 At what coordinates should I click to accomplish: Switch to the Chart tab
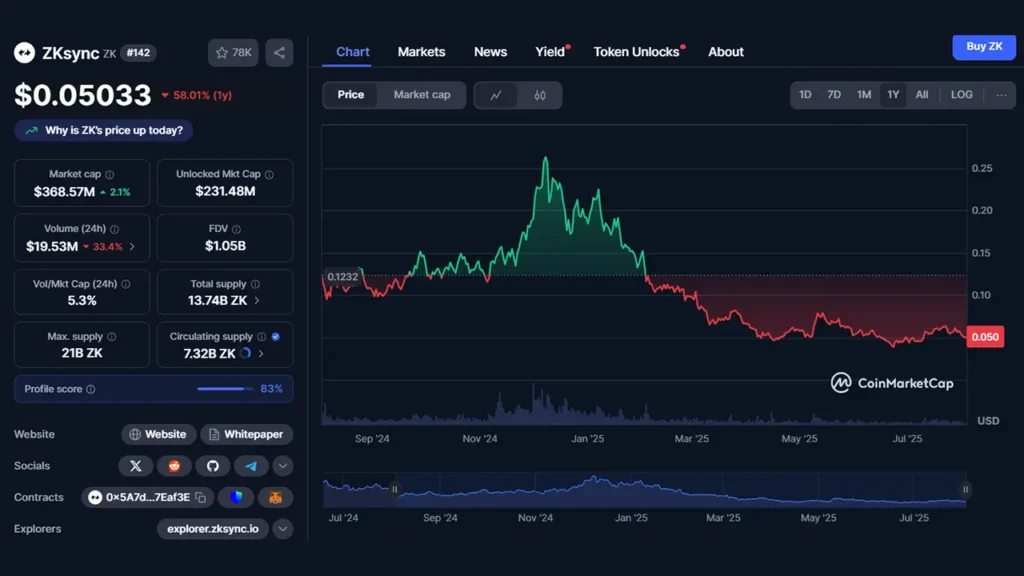[353, 52]
